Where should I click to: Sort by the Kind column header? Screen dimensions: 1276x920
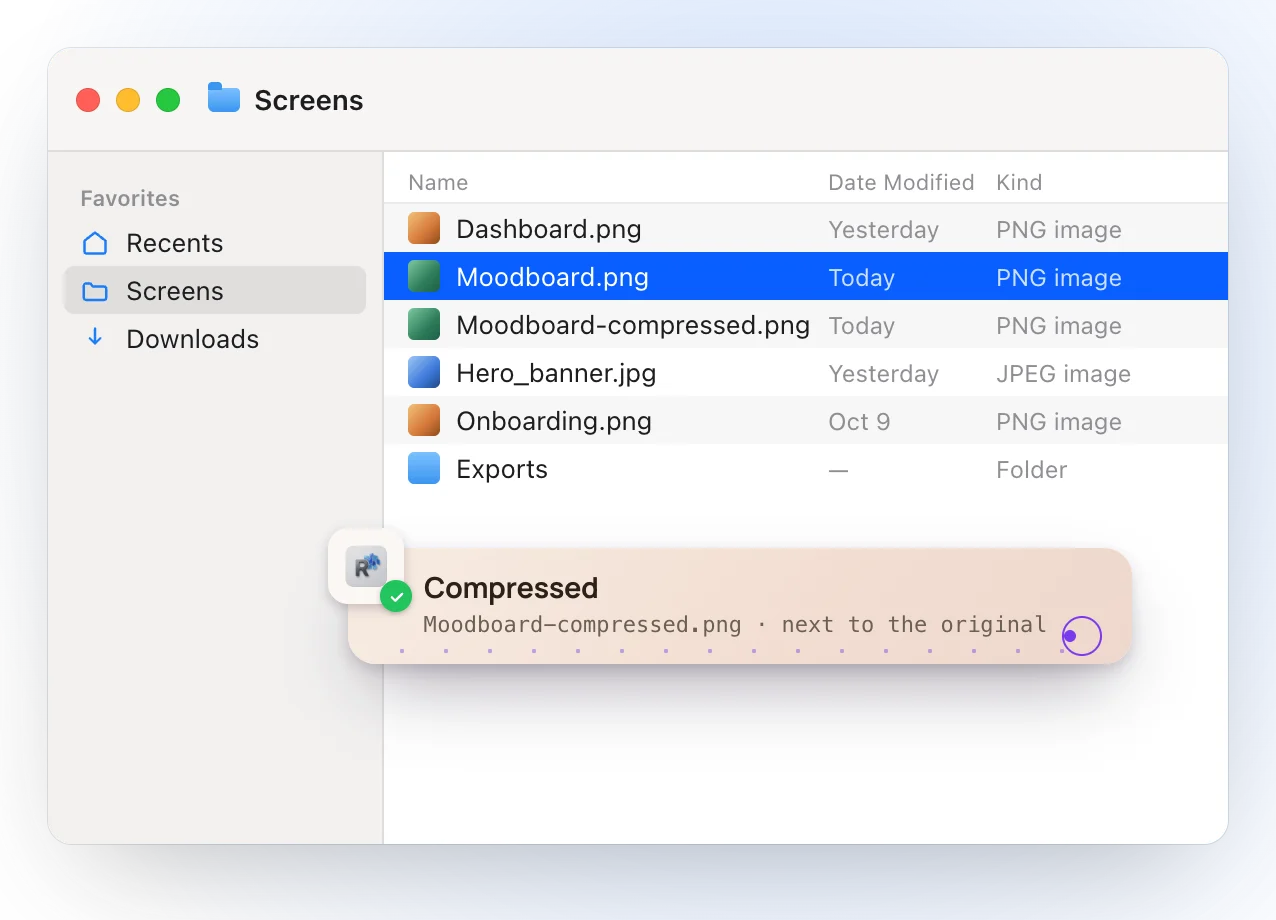[x=1019, y=182]
